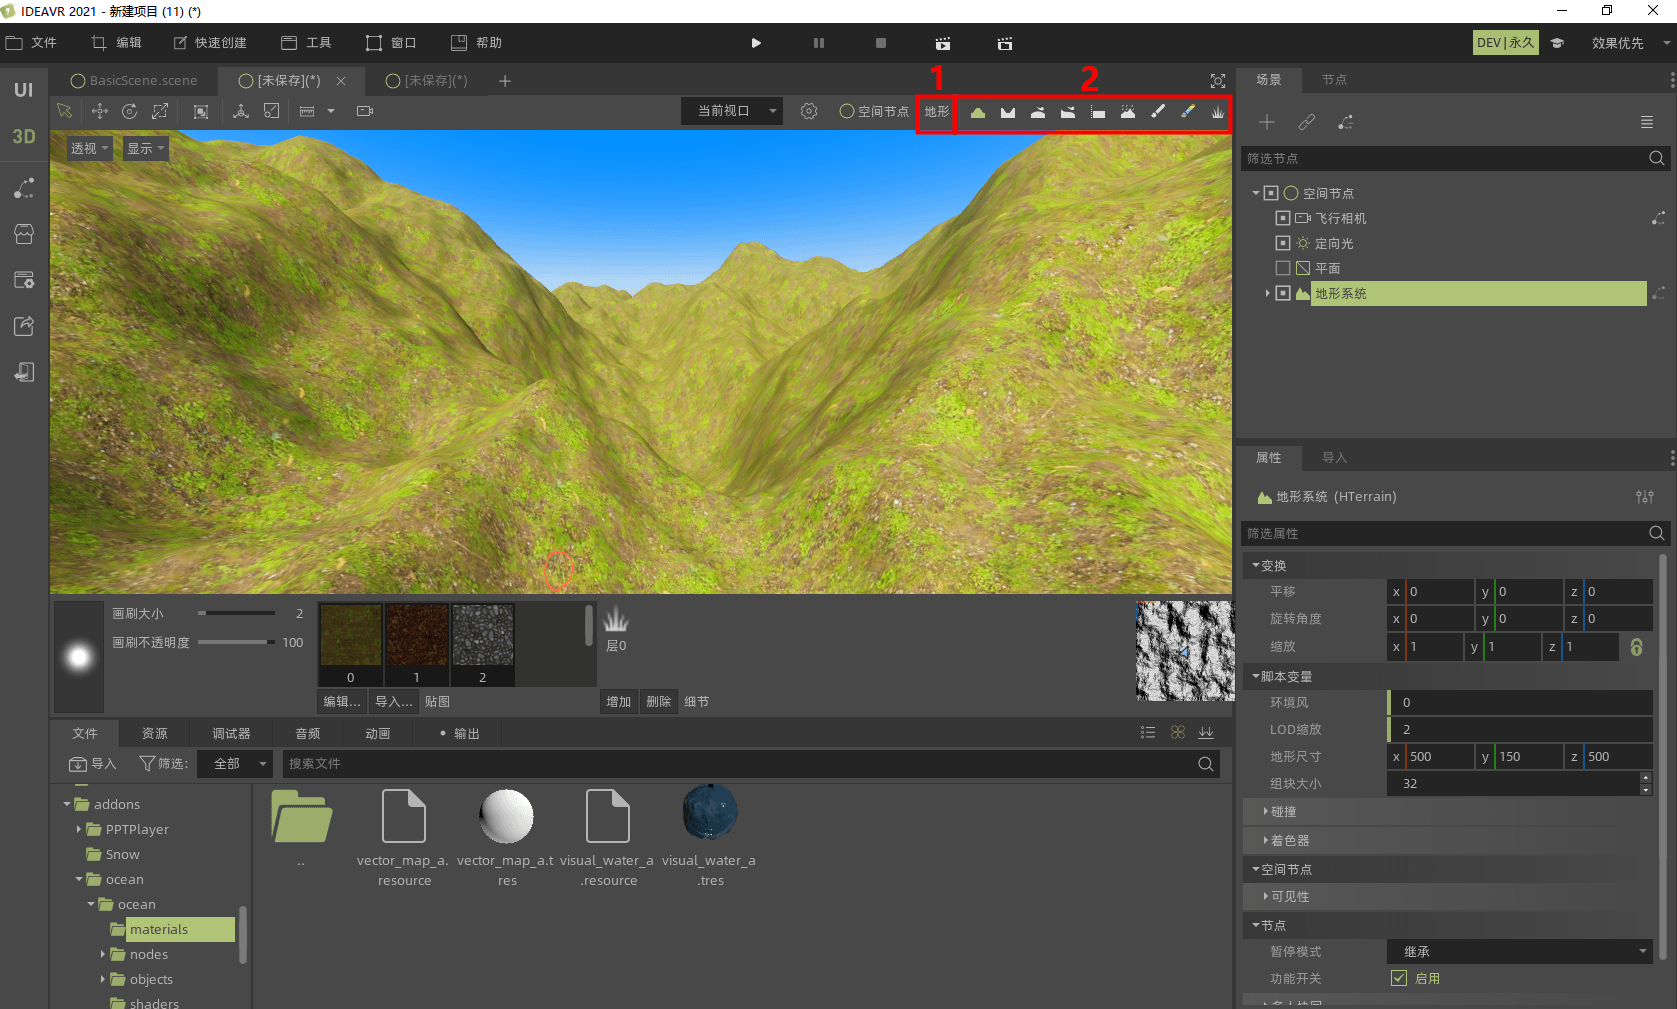Click the link node icon in scene panel

click(1307, 122)
